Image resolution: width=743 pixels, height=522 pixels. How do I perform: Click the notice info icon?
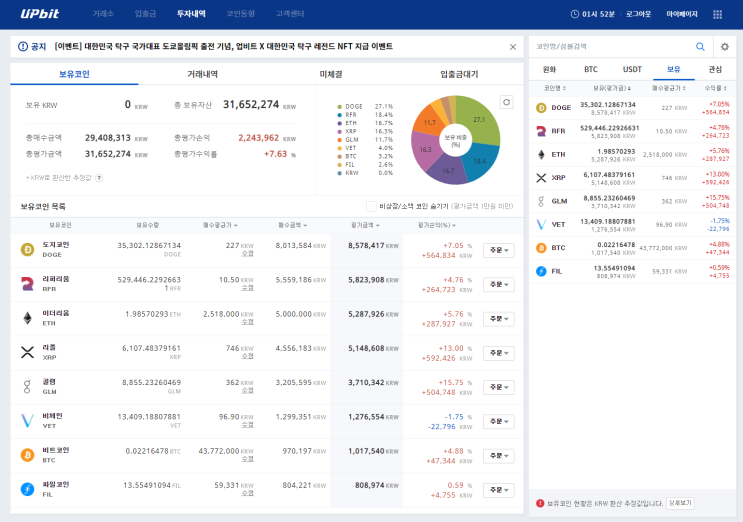(x=23, y=46)
